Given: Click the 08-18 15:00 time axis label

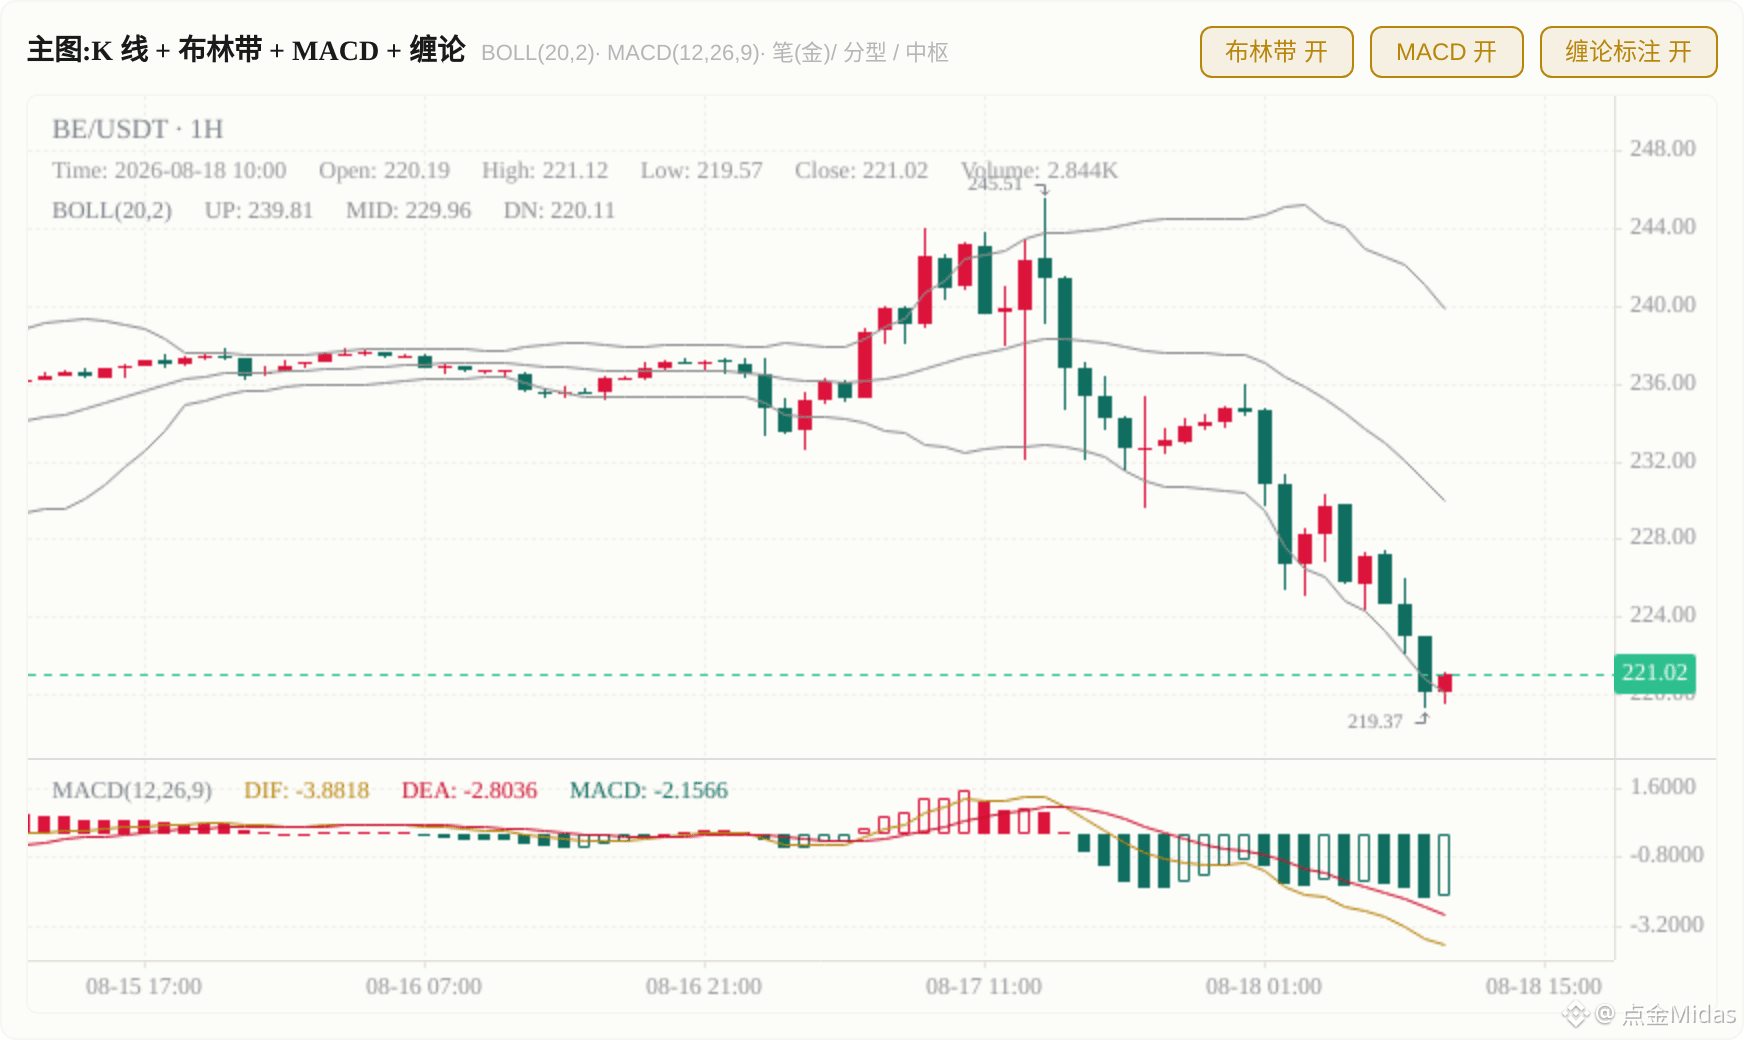Looking at the screenshot, I should (x=1544, y=987).
